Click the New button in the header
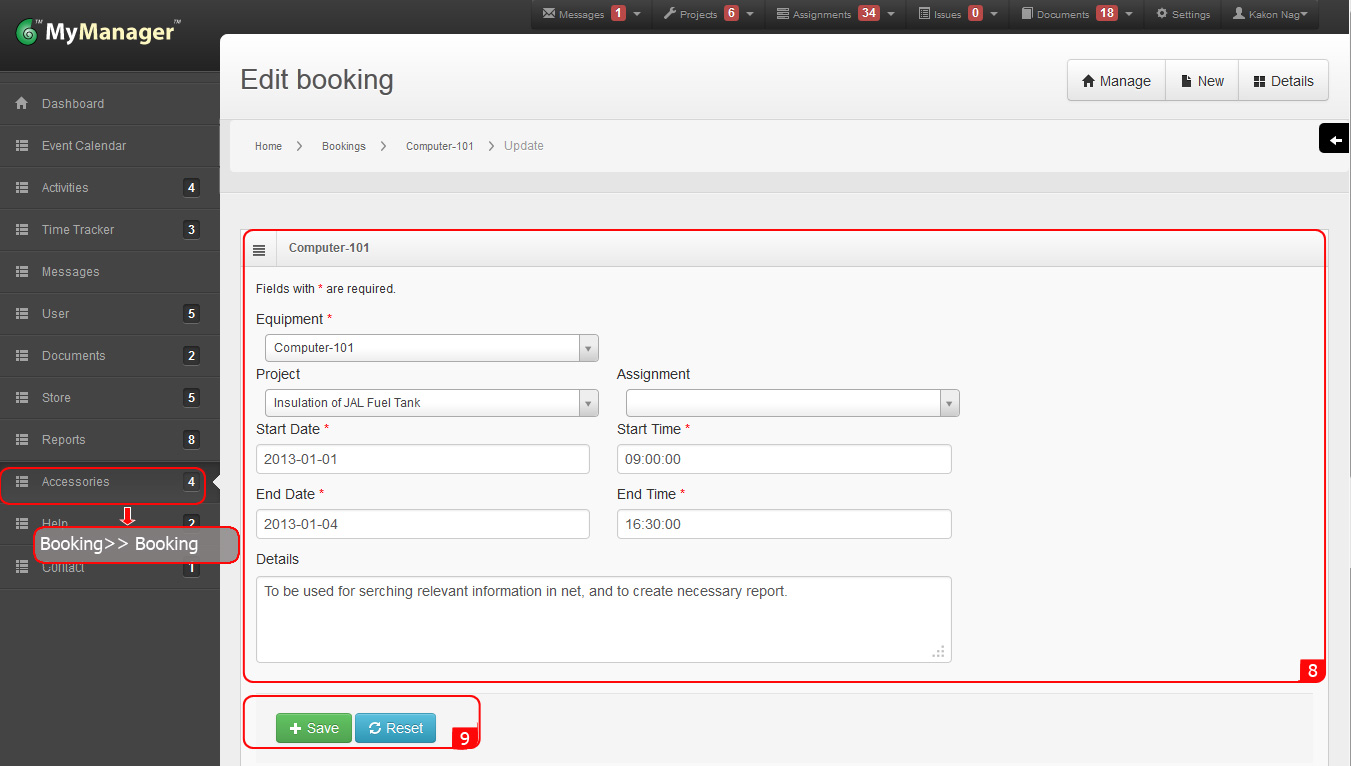 coord(1201,80)
